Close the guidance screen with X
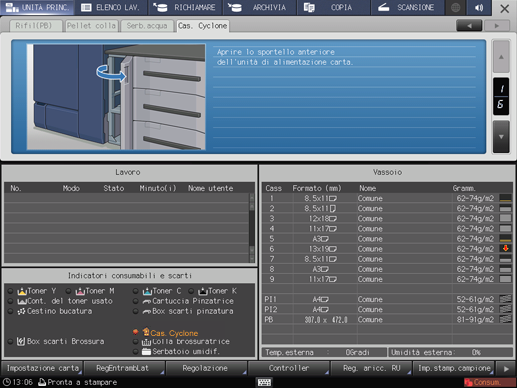The image size is (517, 388). [x=504, y=9]
